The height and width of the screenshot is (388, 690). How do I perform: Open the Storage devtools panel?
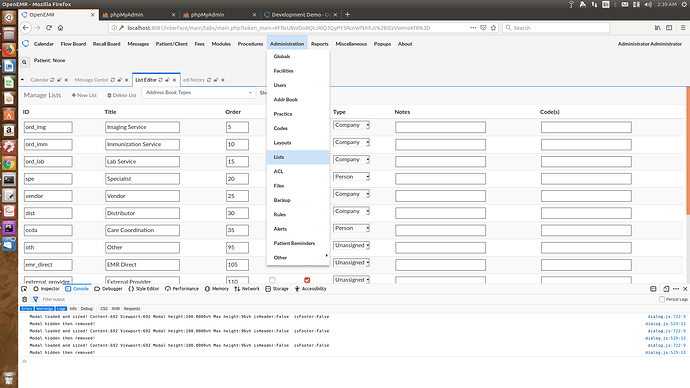(277, 289)
